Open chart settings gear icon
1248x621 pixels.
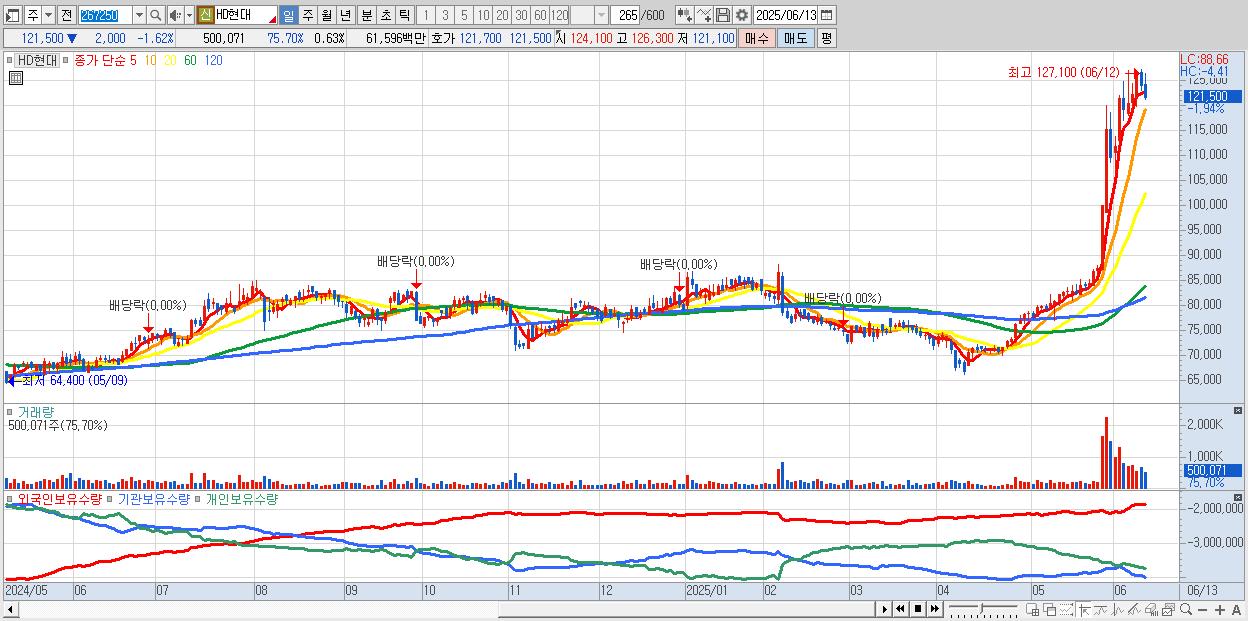pos(742,15)
